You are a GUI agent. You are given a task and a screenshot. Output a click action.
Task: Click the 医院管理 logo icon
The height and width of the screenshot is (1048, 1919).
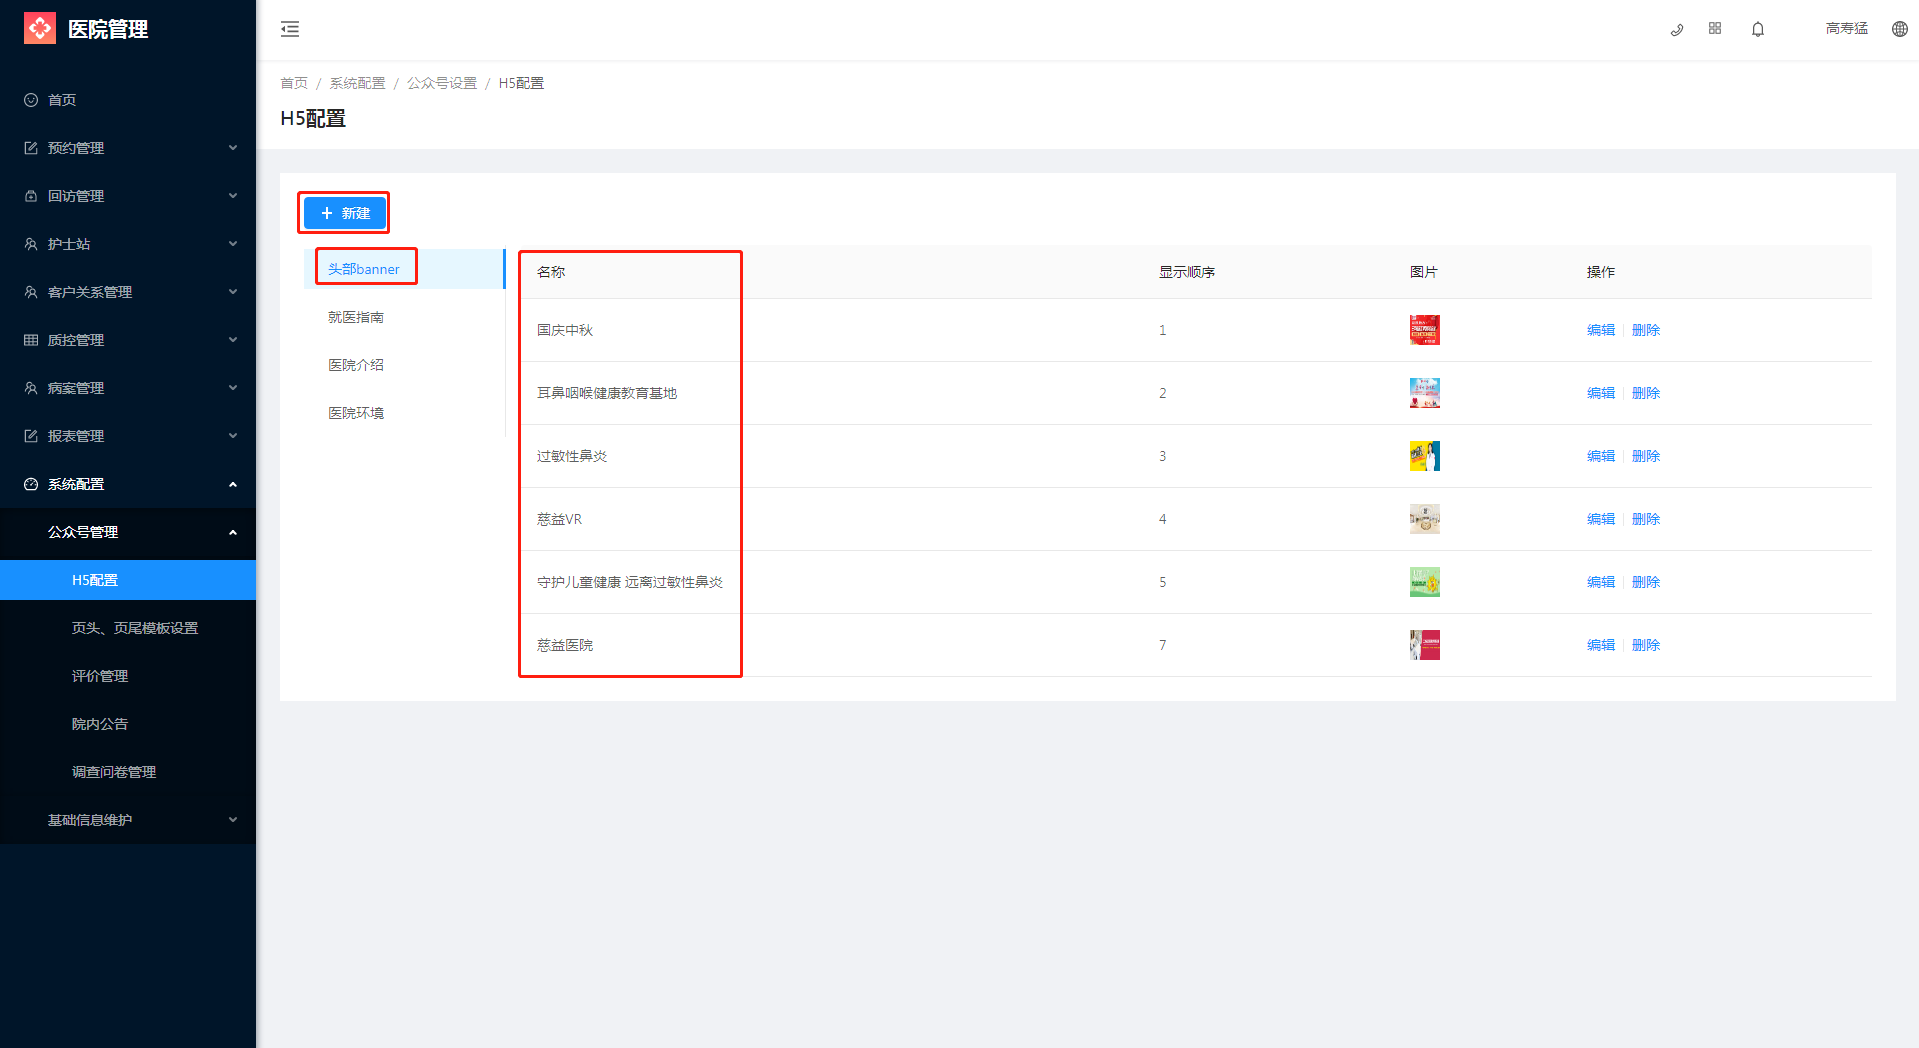coord(40,28)
